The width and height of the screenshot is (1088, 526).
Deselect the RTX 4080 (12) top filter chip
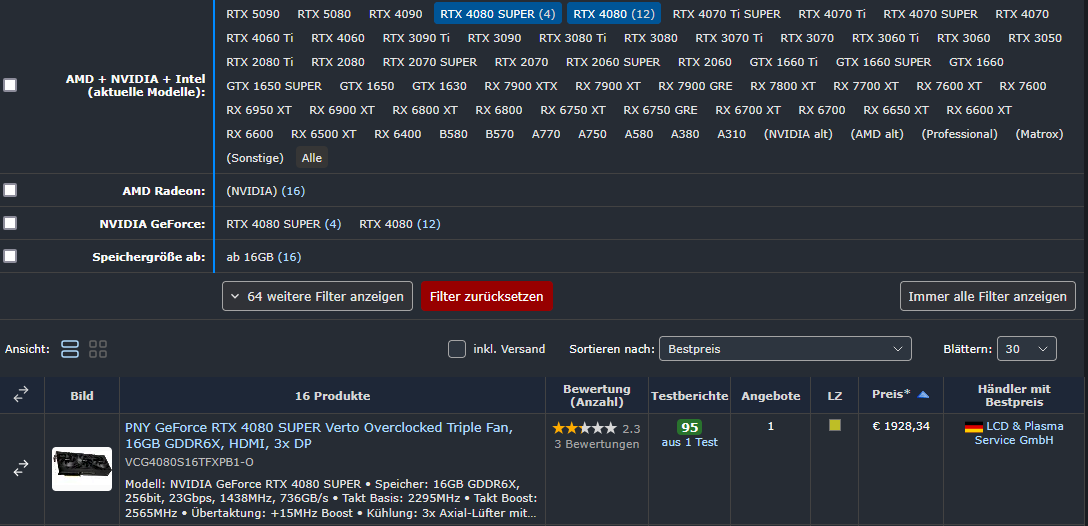tap(613, 14)
